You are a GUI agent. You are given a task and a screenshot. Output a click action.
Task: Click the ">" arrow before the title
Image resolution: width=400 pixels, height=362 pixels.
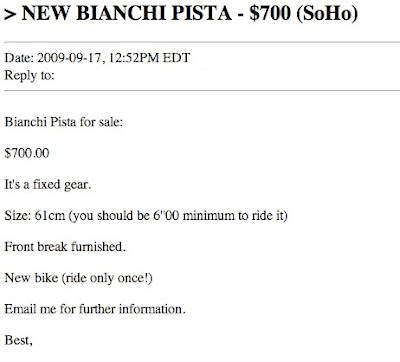point(10,15)
